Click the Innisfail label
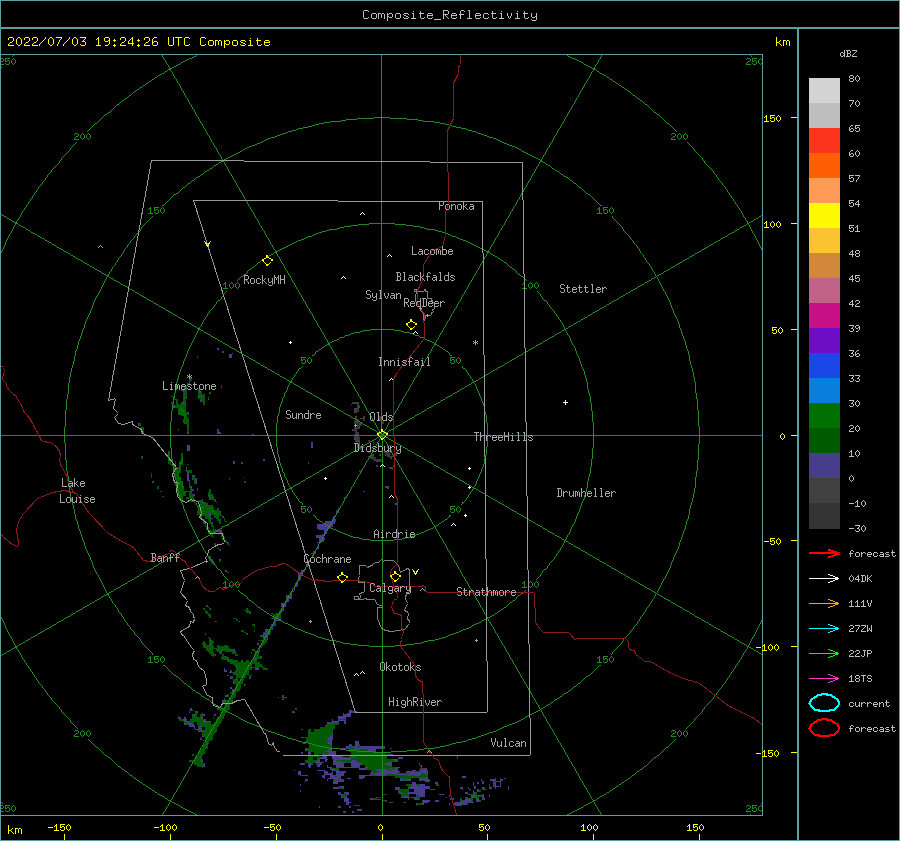This screenshot has height=841, width=900. tap(404, 362)
